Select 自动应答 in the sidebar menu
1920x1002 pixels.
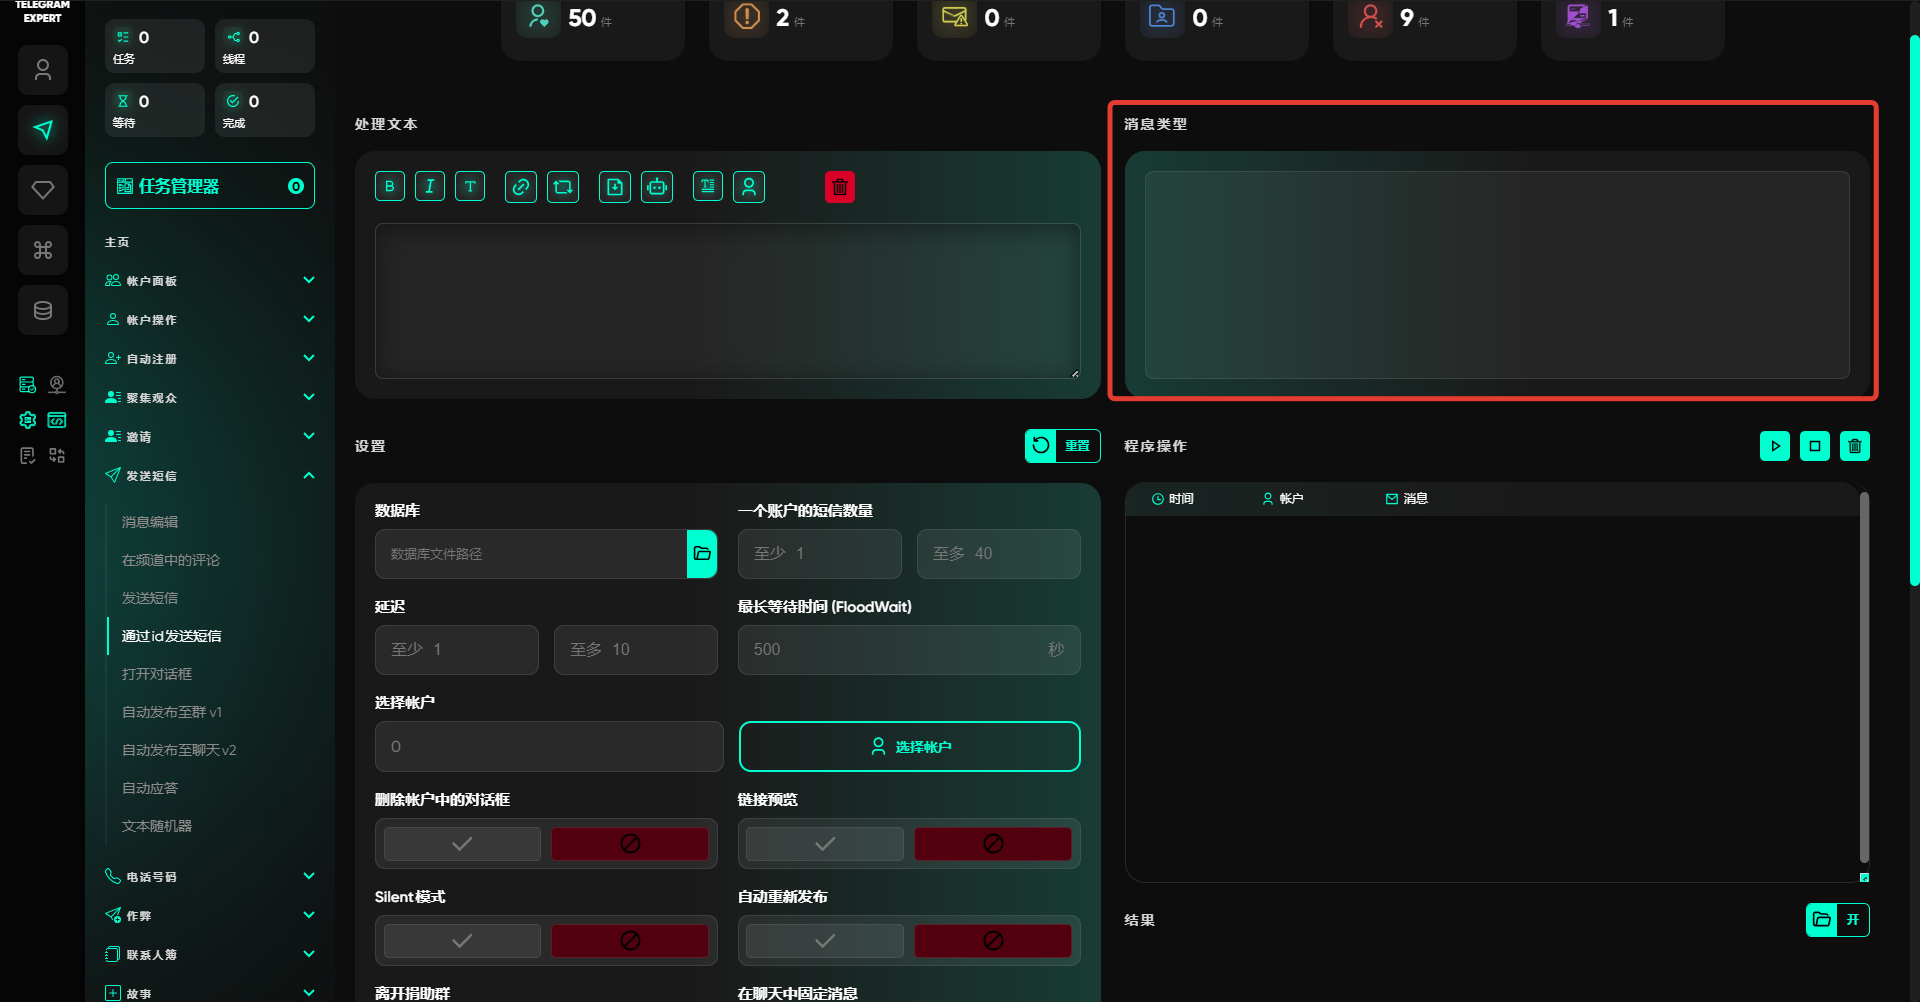(150, 788)
